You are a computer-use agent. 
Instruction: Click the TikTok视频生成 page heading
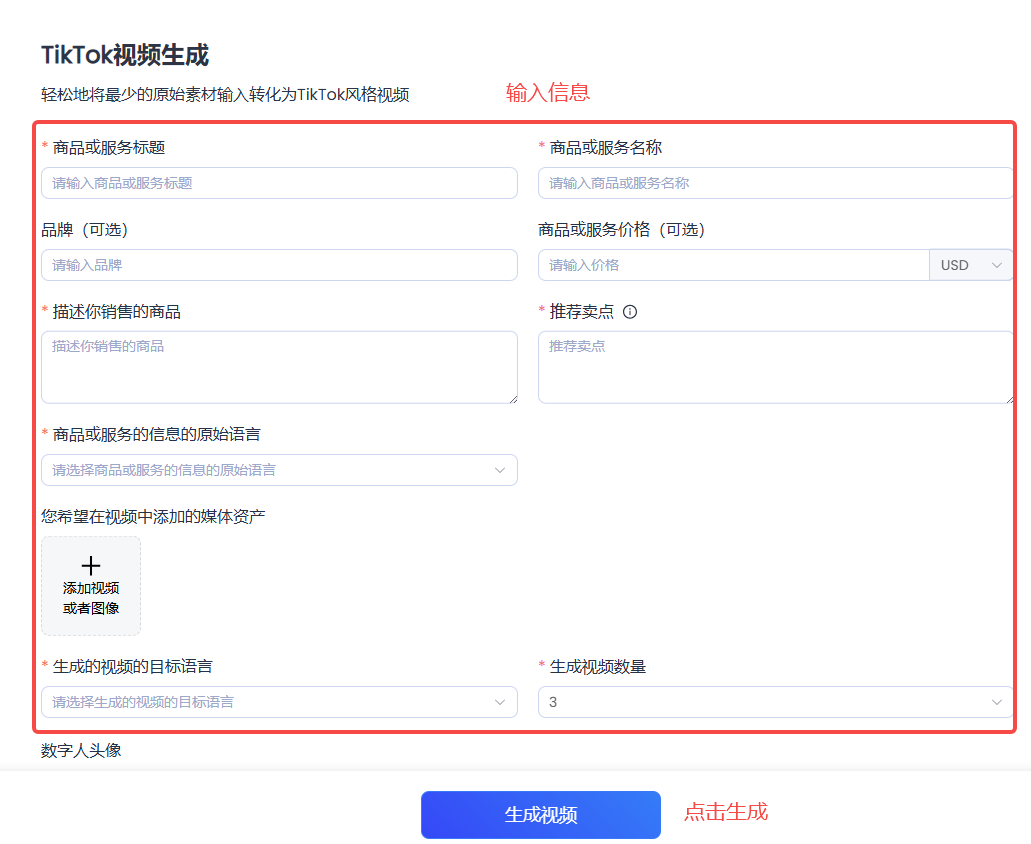click(x=125, y=55)
